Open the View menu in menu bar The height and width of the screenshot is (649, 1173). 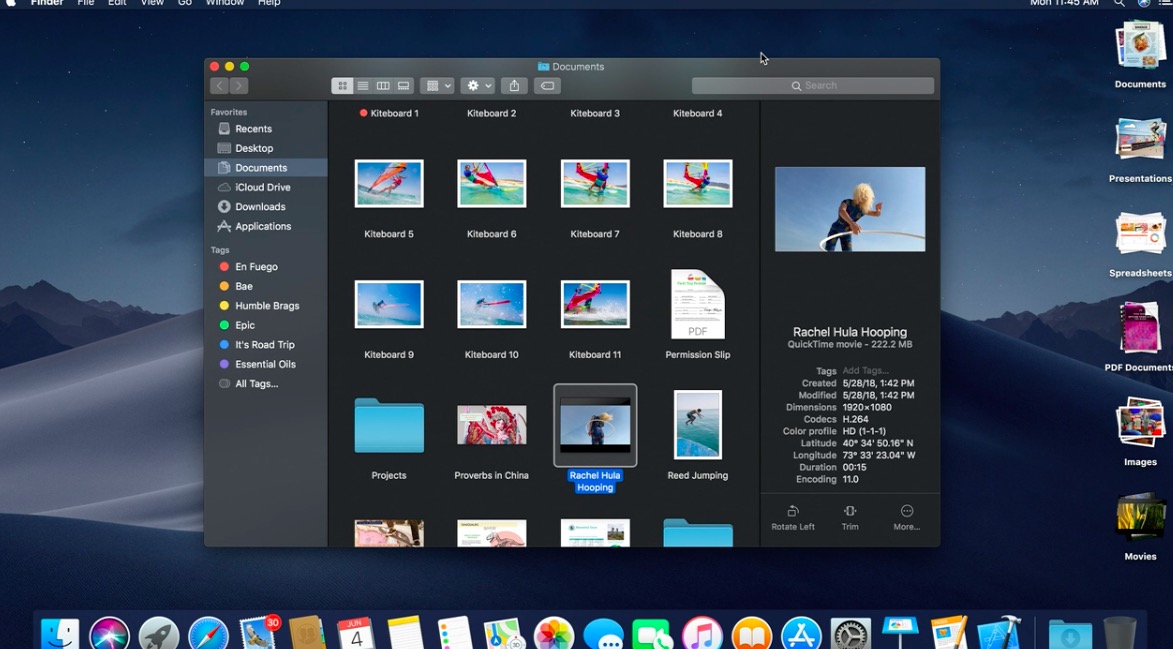coord(152,4)
